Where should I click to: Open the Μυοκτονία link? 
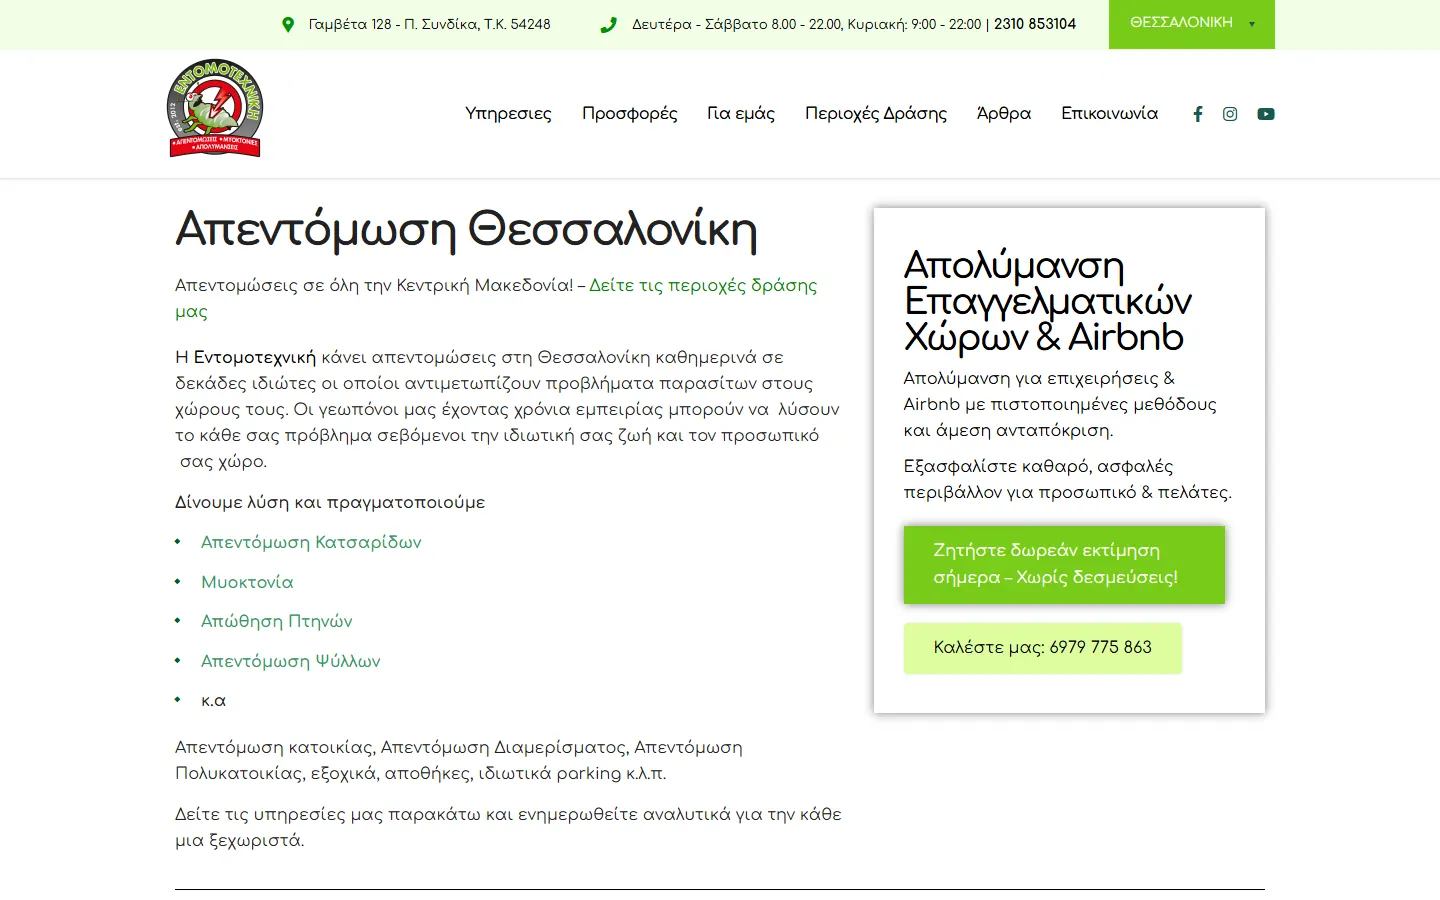click(247, 582)
